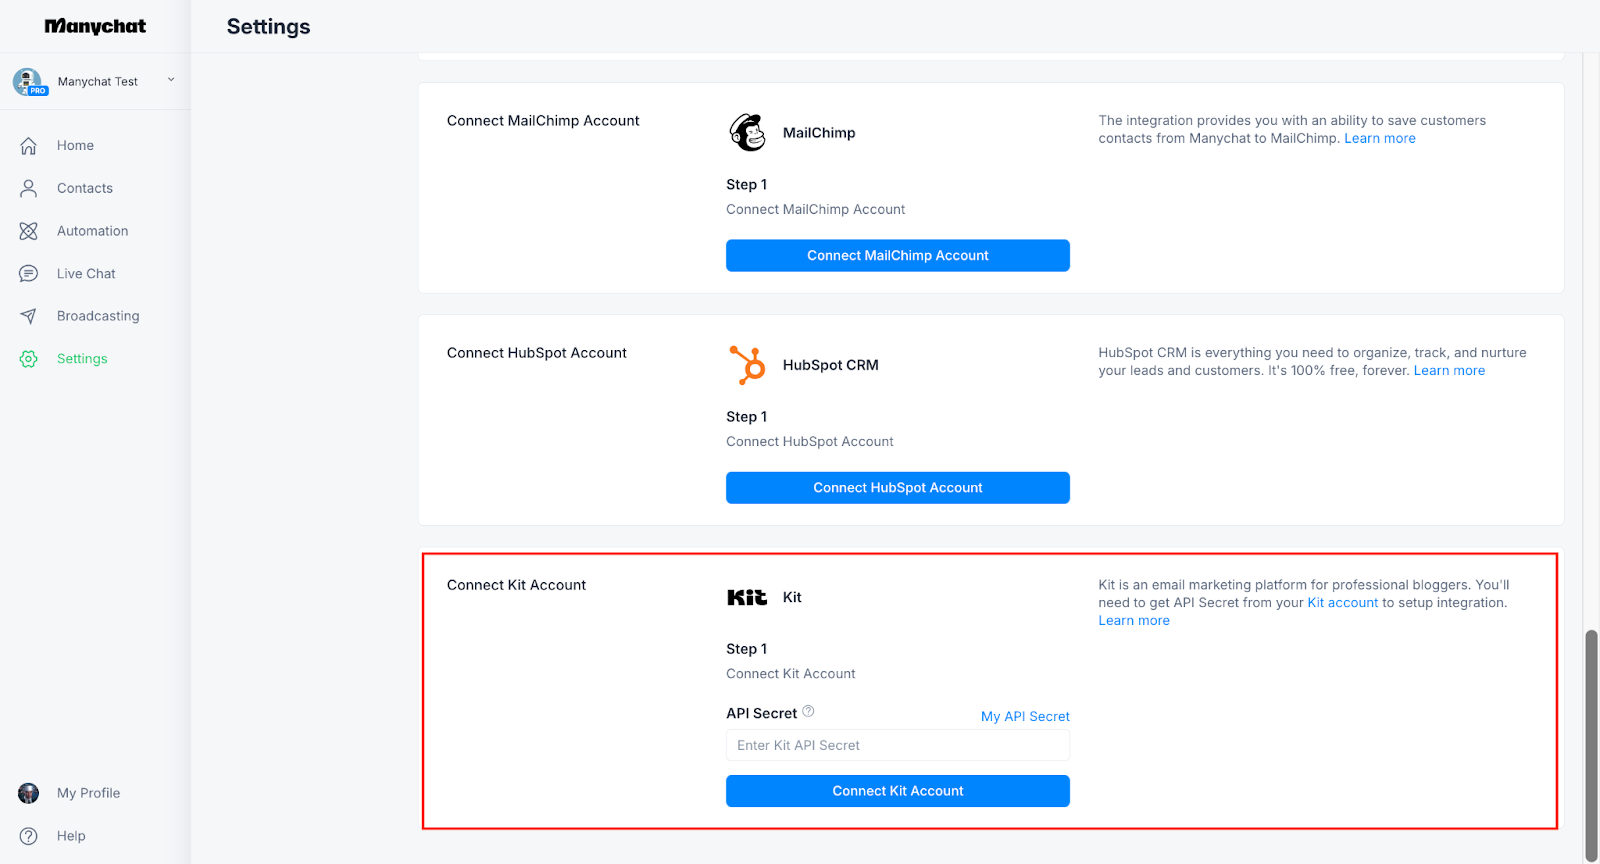Follow the Kit account link
Image resolution: width=1600 pixels, height=864 pixels.
tap(1342, 603)
